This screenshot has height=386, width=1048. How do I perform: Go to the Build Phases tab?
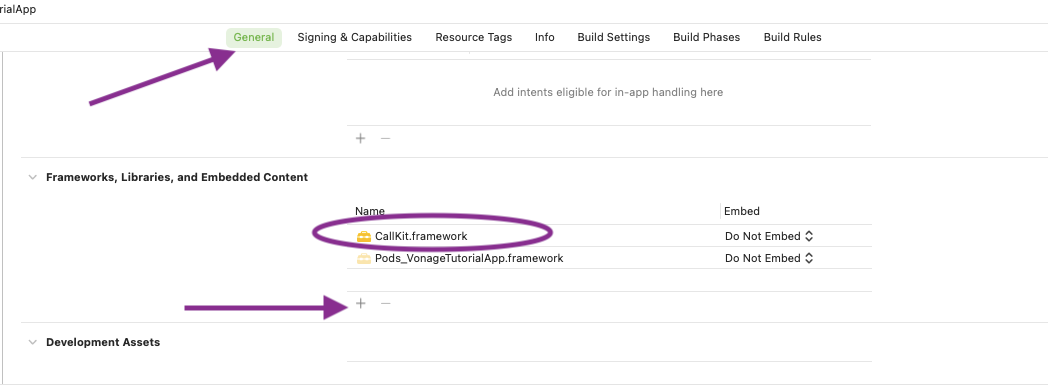coord(706,37)
